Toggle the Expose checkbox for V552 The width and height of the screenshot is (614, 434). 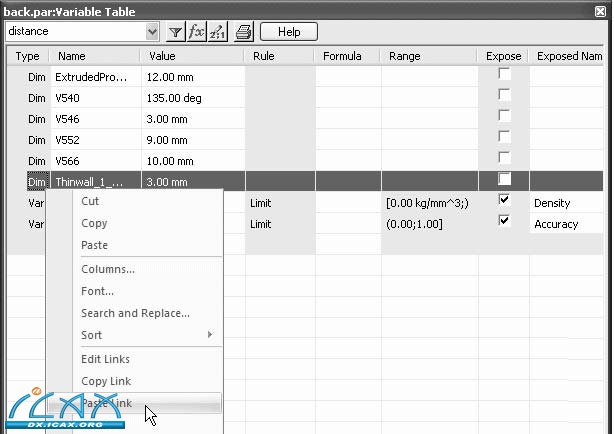point(504,136)
